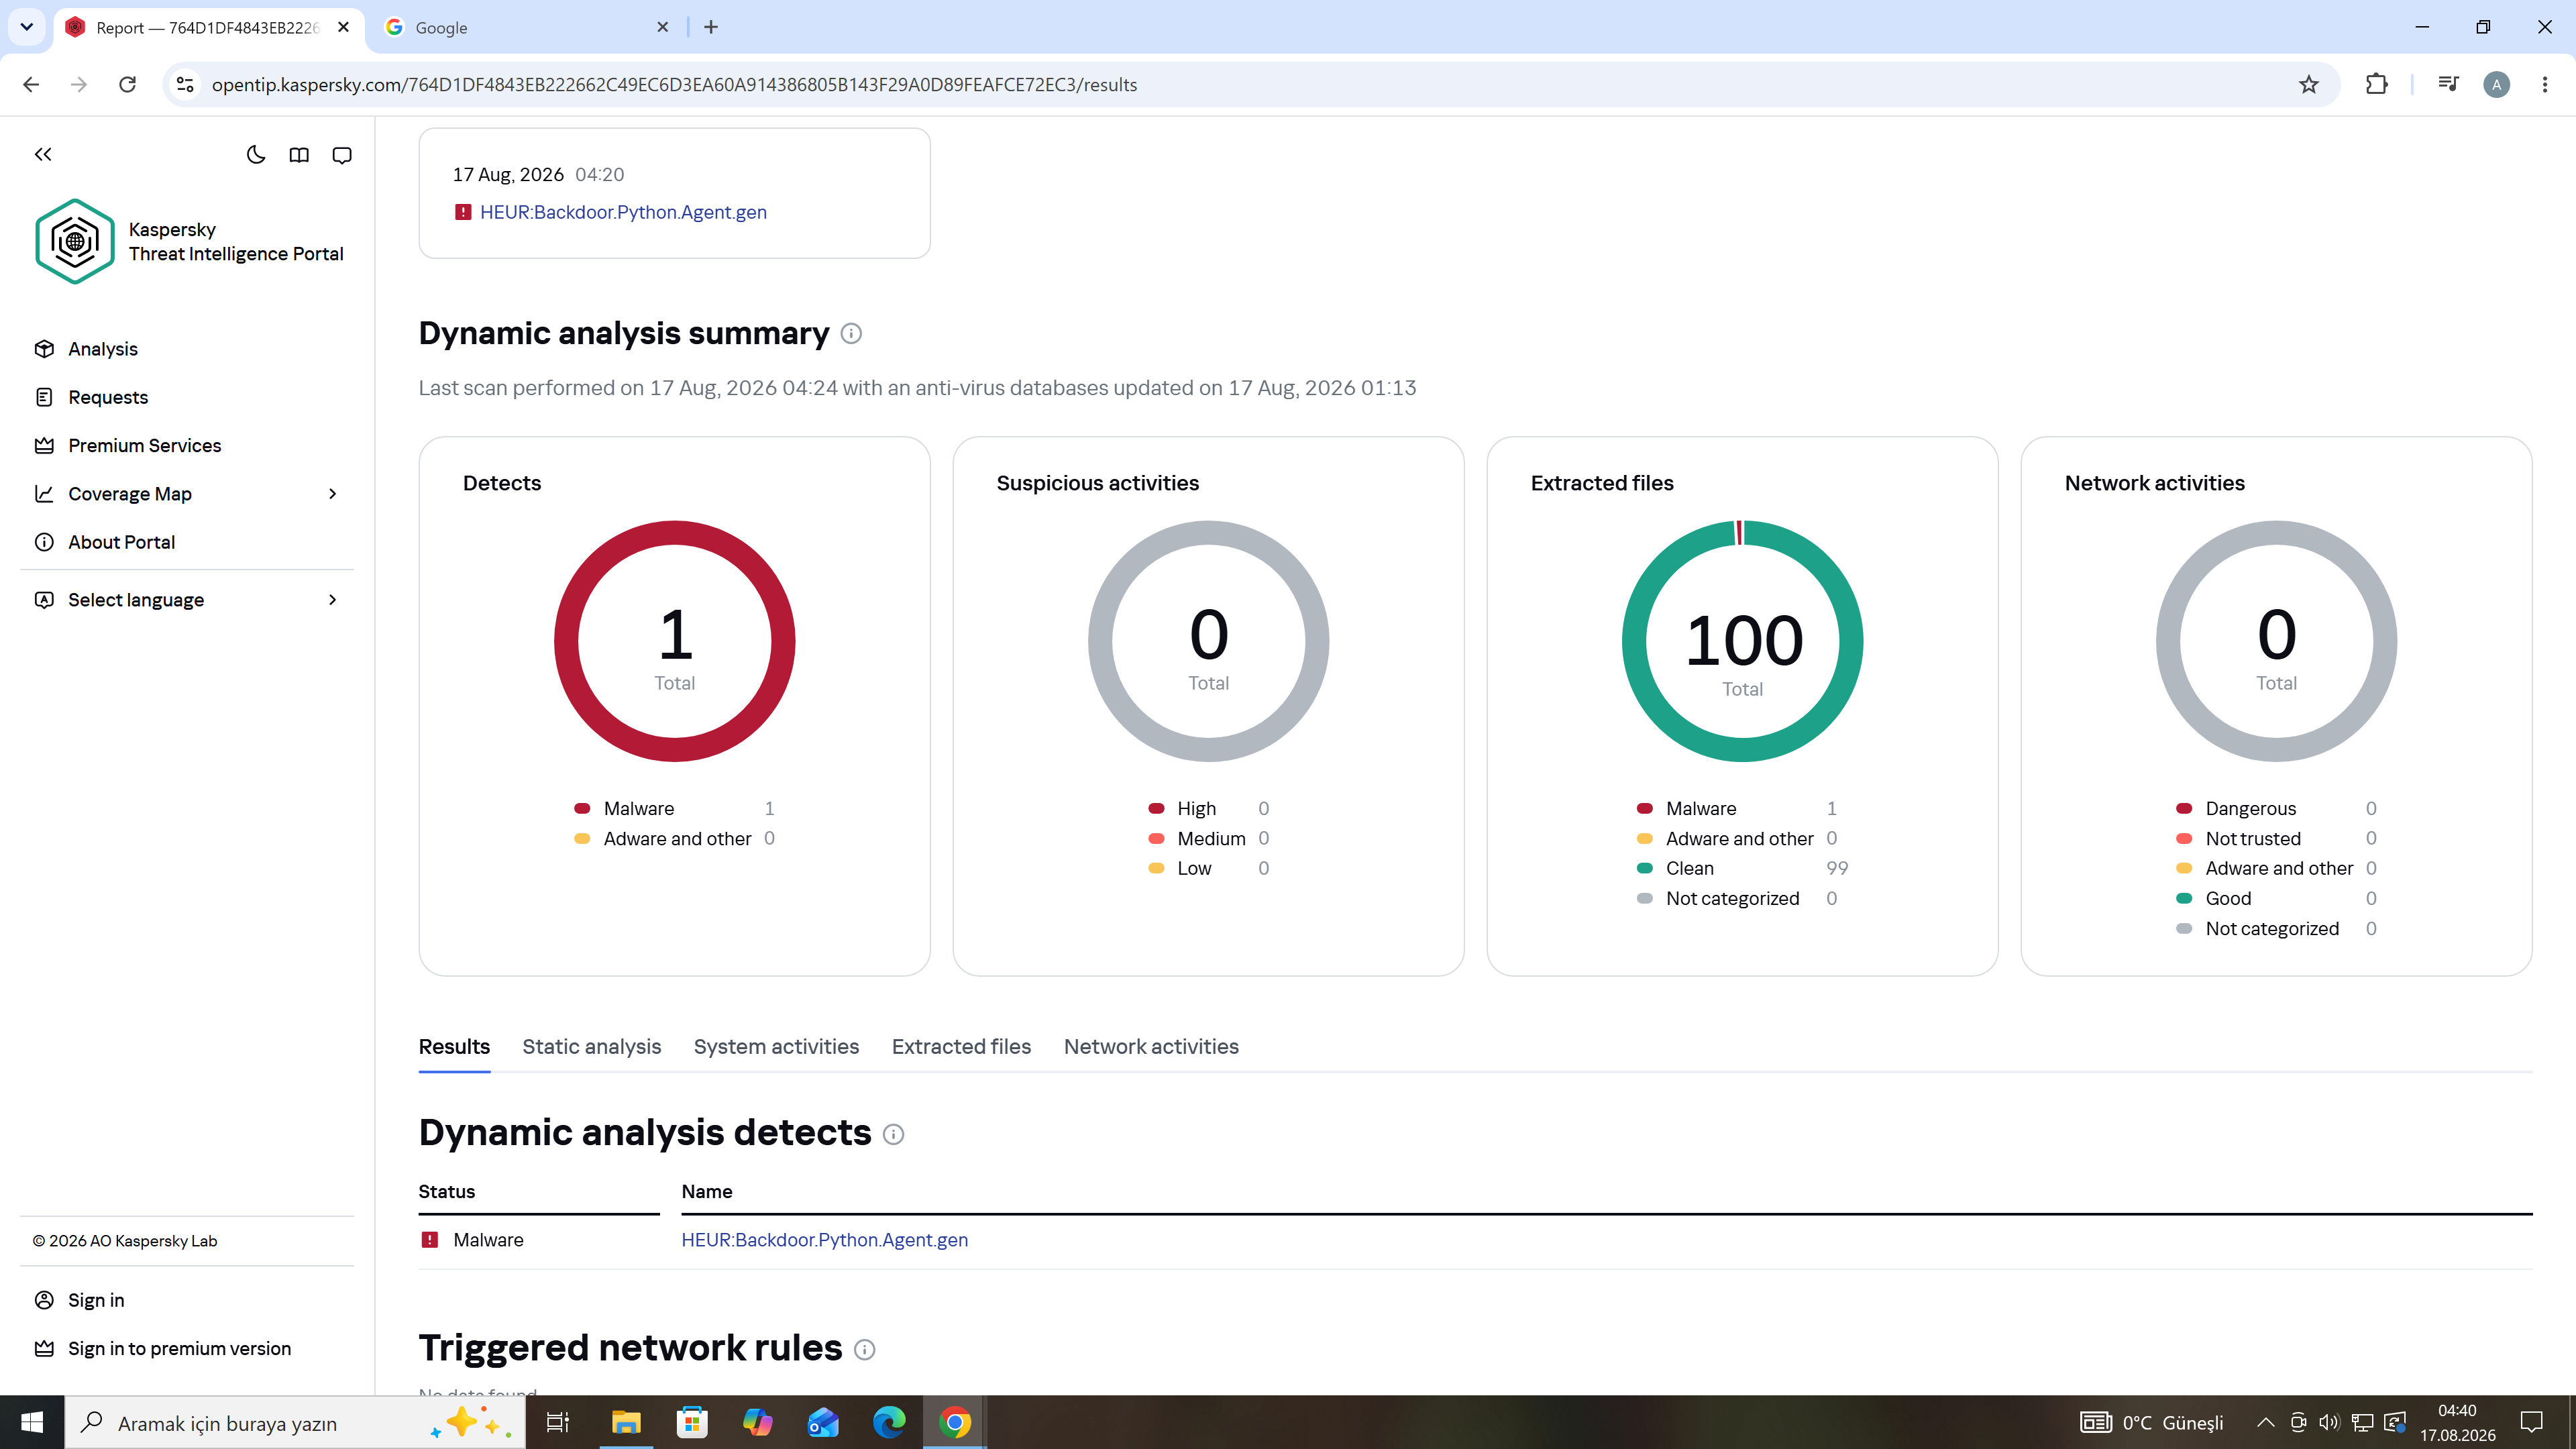
Task: Switch to the Results tab
Action: [x=454, y=1046]
